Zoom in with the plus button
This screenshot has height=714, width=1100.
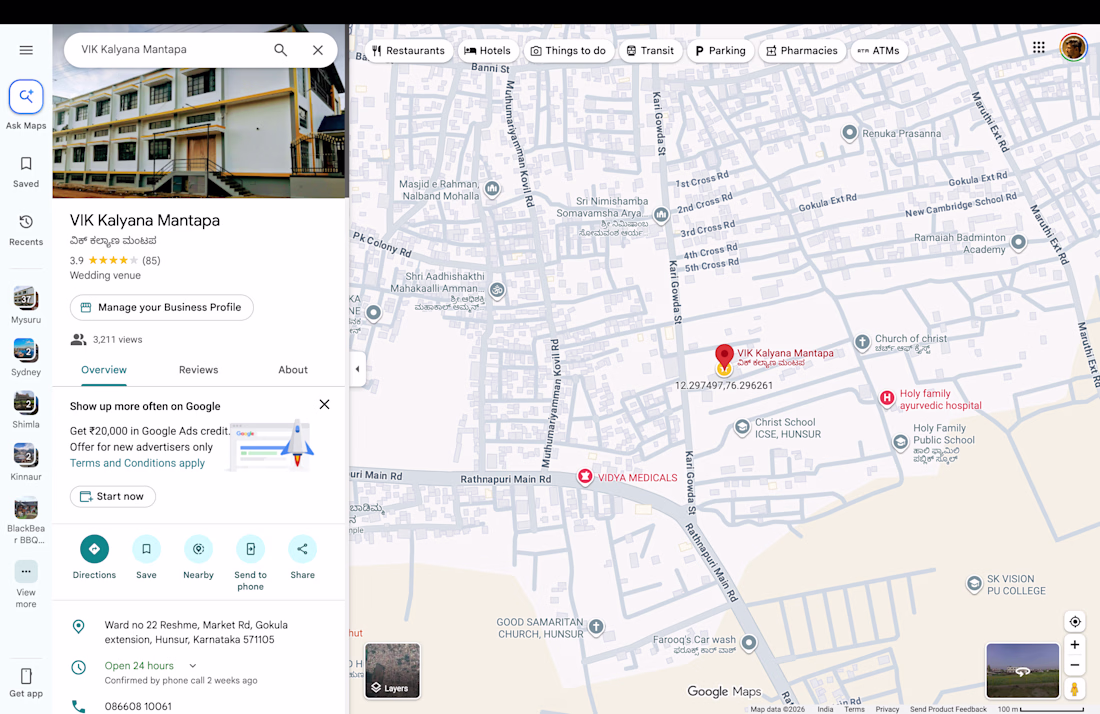[1075, 644]
